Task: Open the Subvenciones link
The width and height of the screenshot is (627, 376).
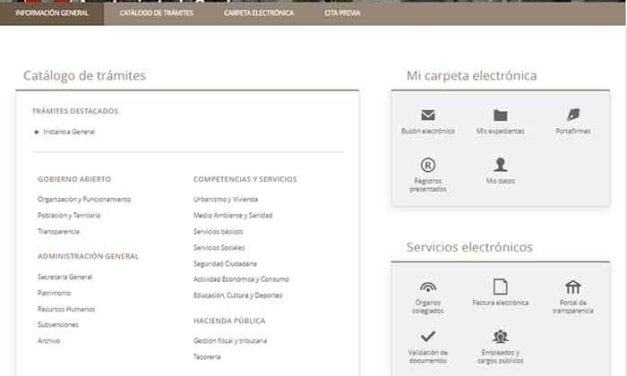Action: coord(58,324)
